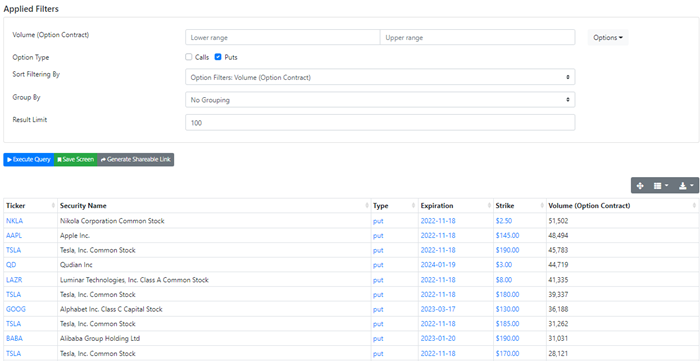700x361 pixels.
Task: Open the AAPL ticker link
Action: click(14, 235)
